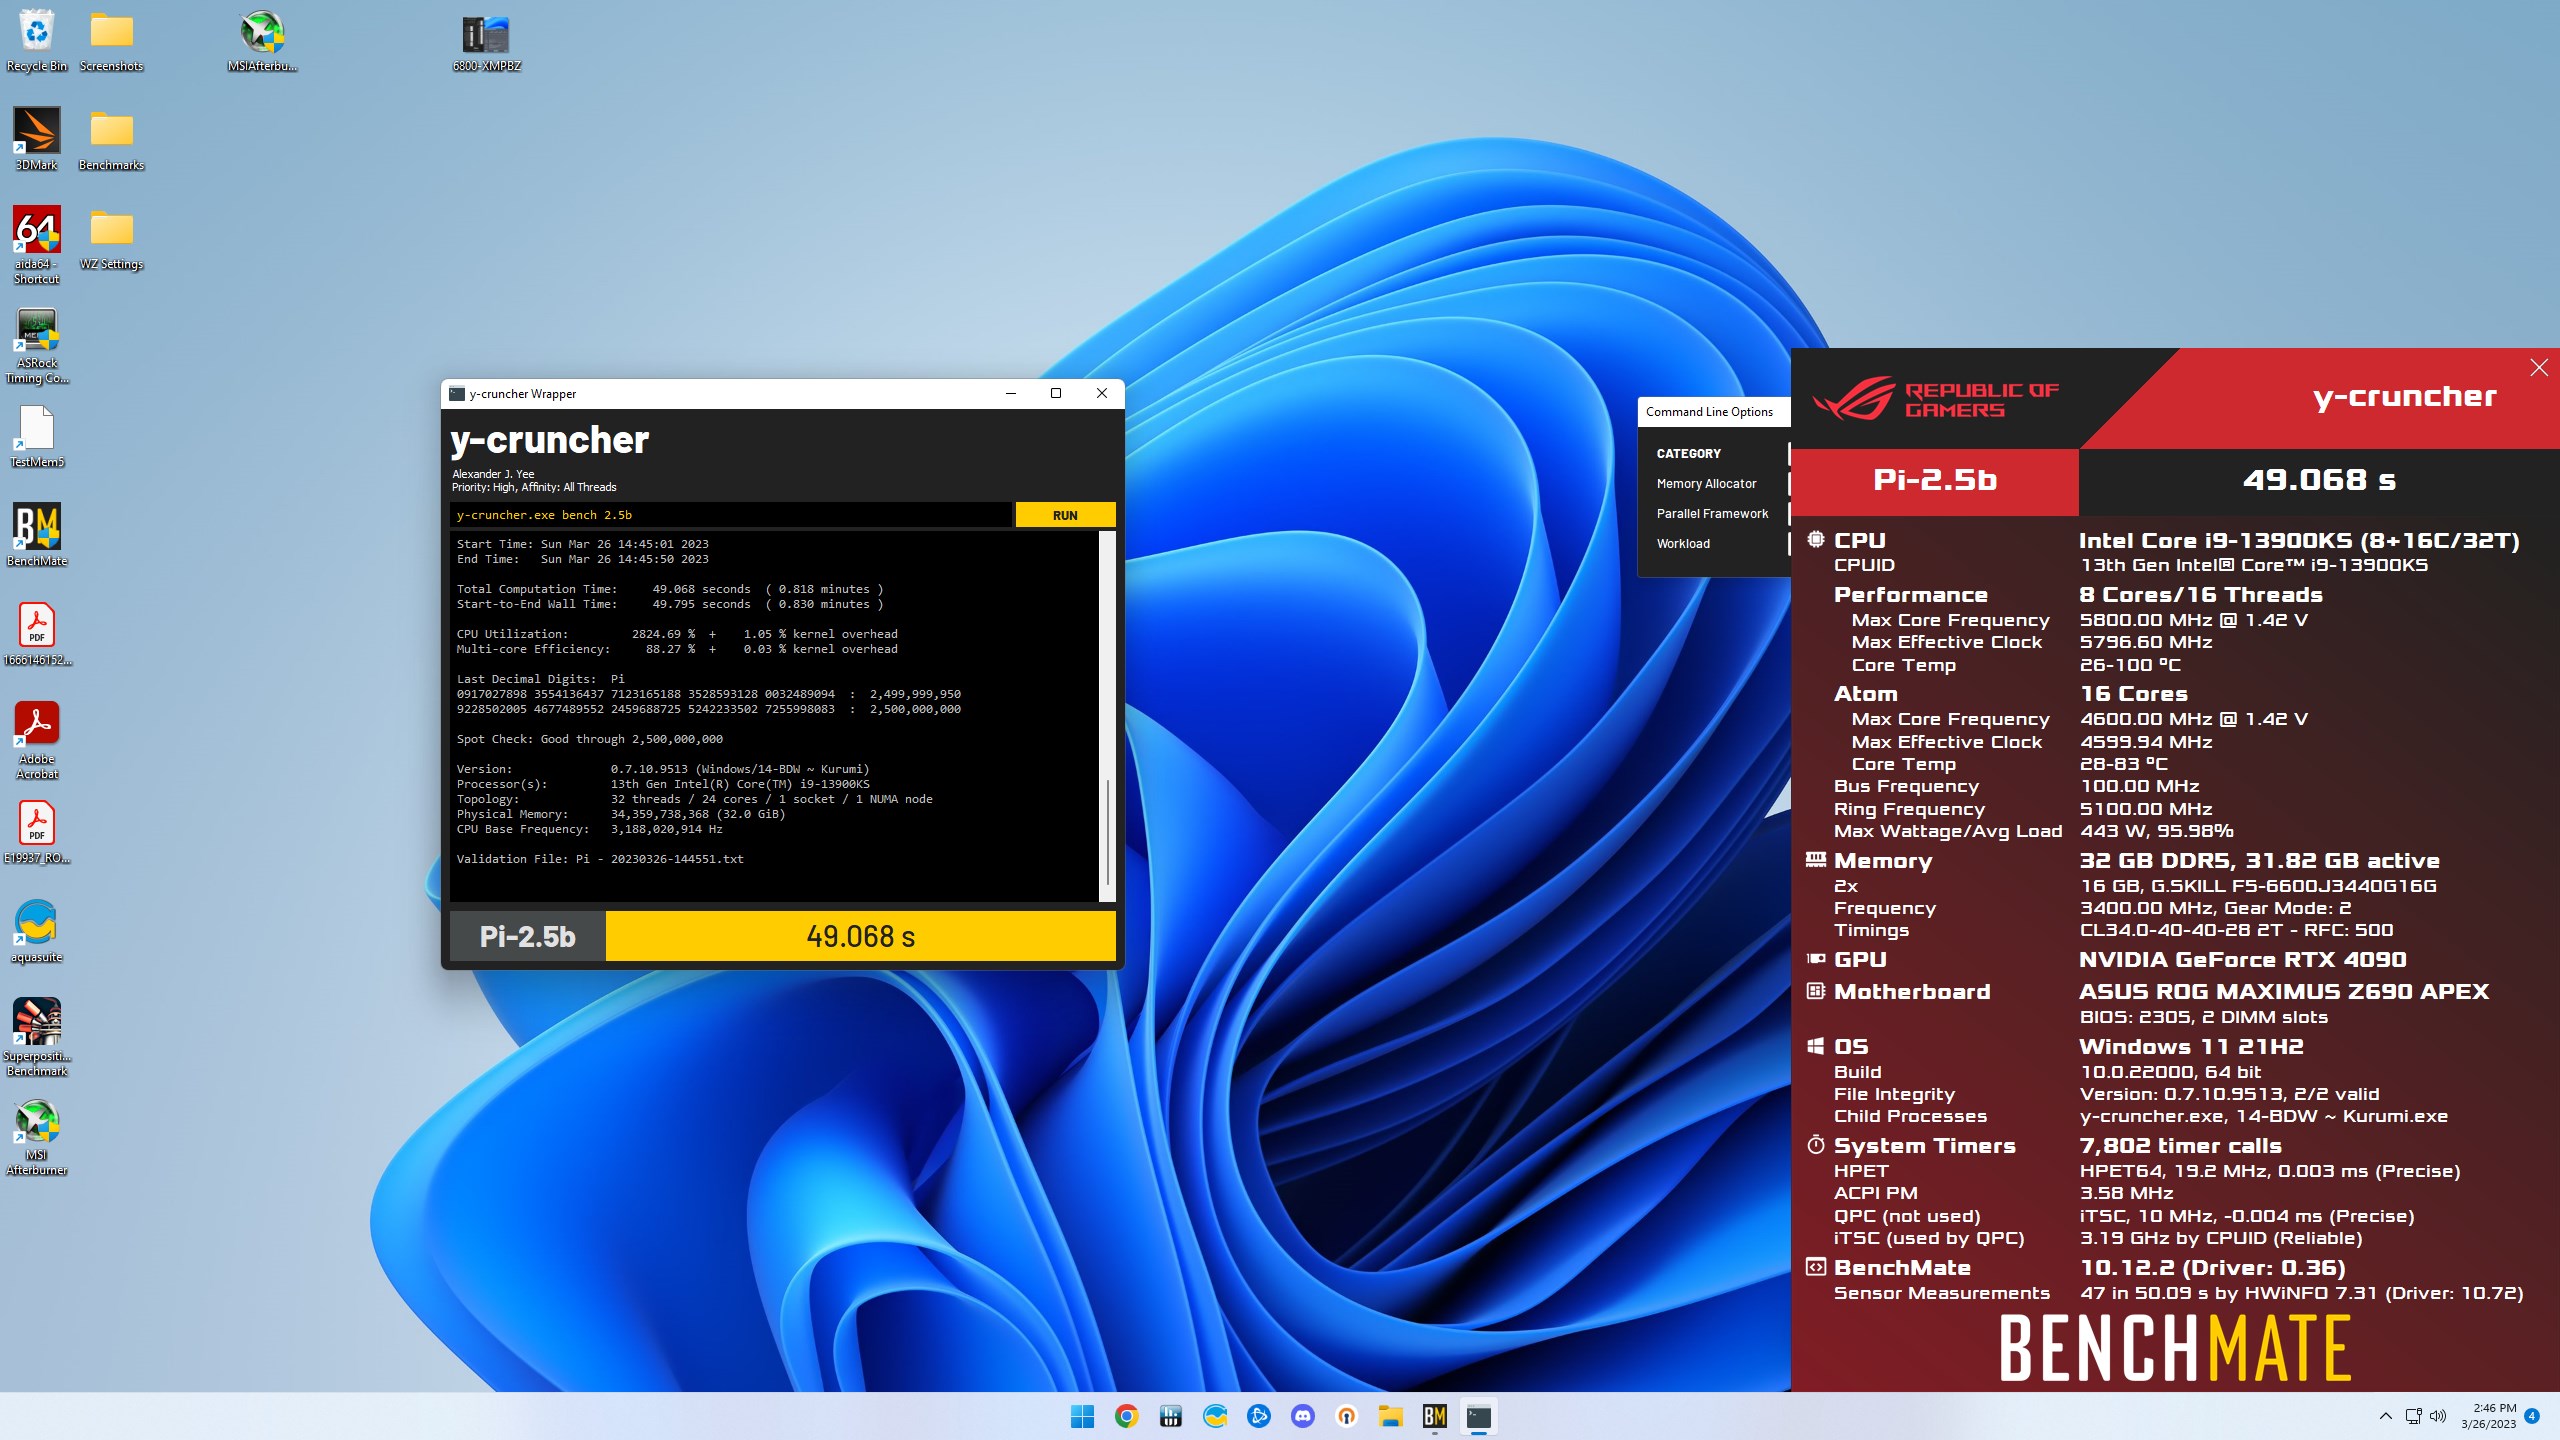Select the MSI Afterburner icon at desktop bottom

pyautogui.click(x=37, y=1137)
